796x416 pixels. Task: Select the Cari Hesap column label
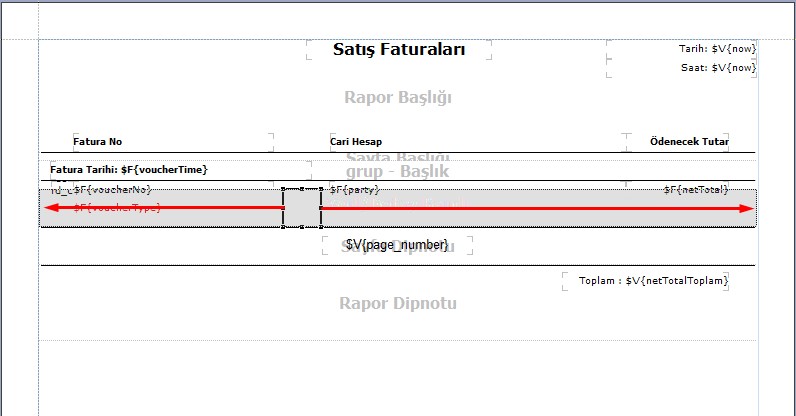point(356,142)
